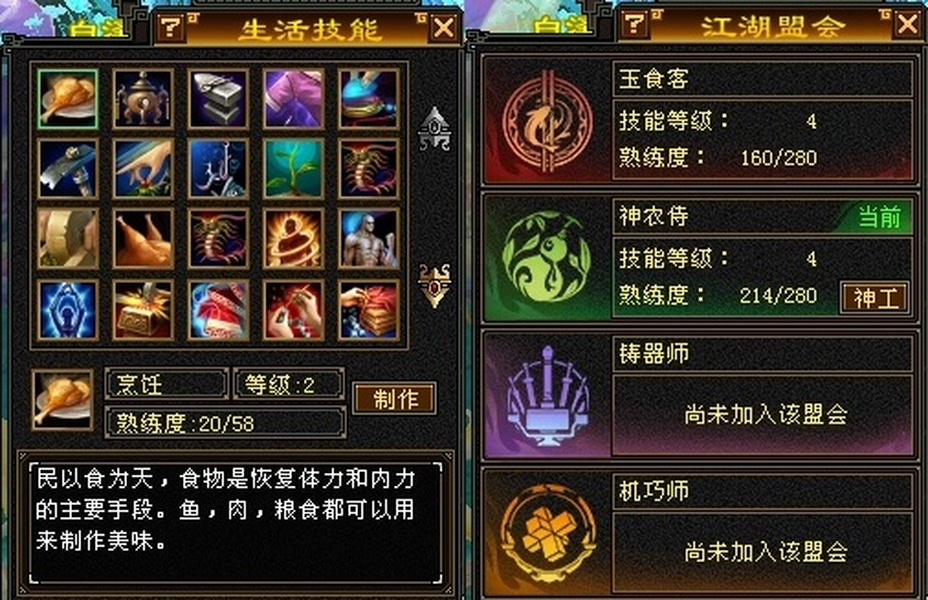
Task: Select the 玉食客 guild entry
Action: [x=700, y=121]
